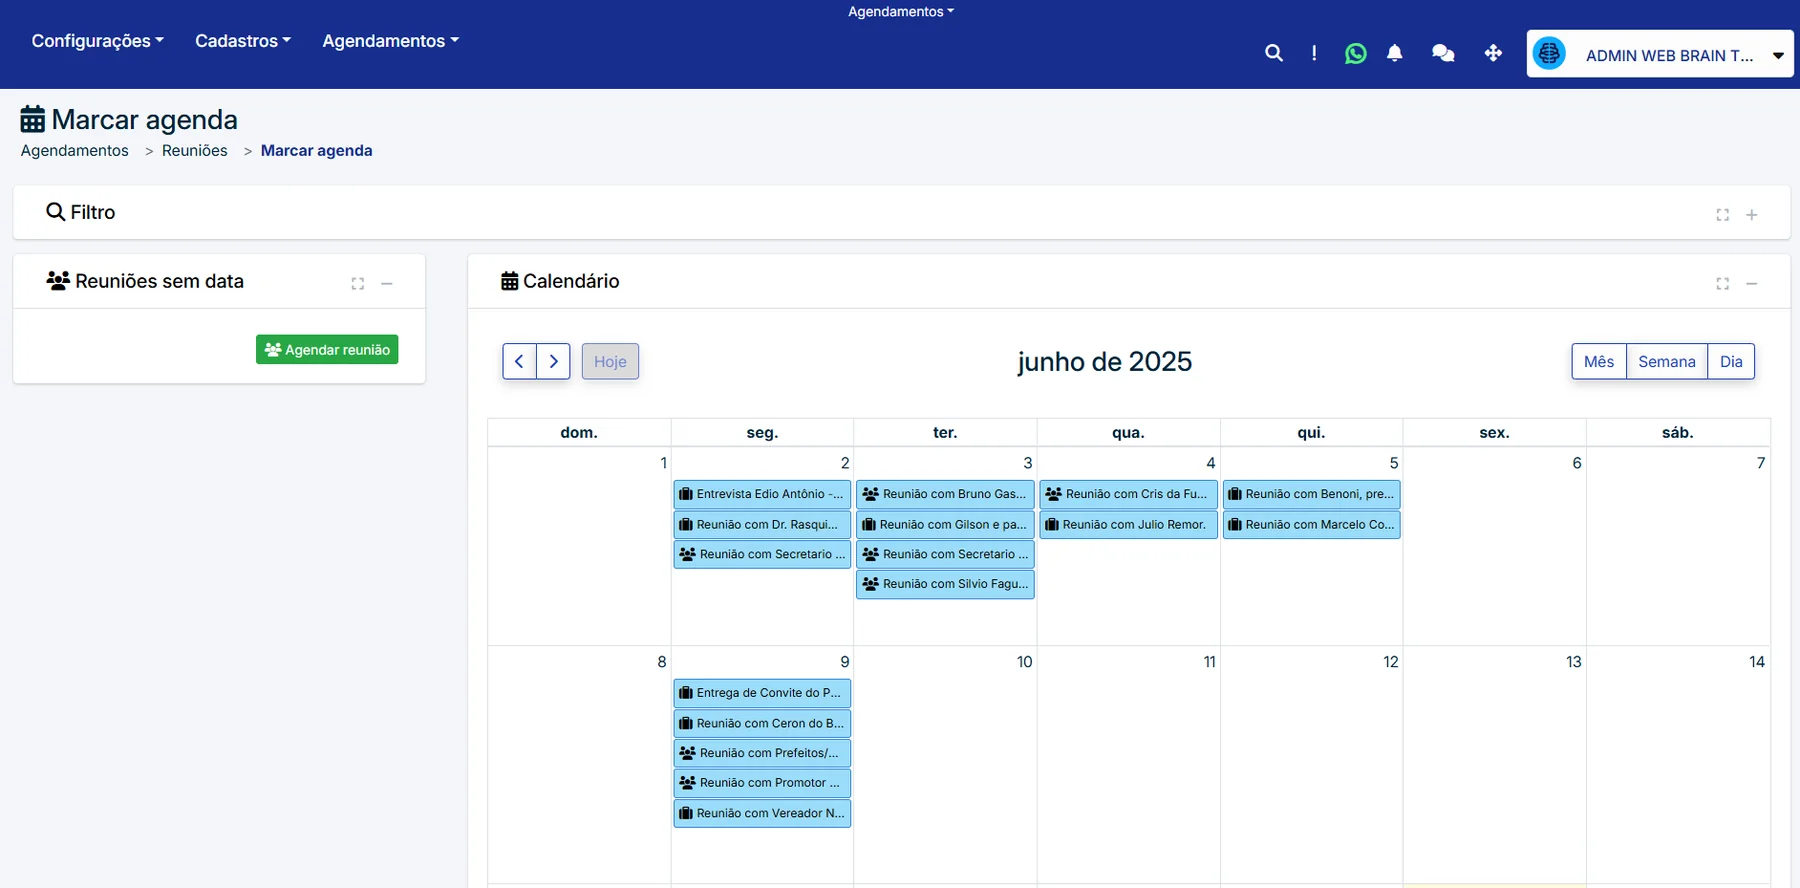Open the Cadastros dropdown menu
The width and height of the screenshot is (1800, 888).
coord(243,41)
